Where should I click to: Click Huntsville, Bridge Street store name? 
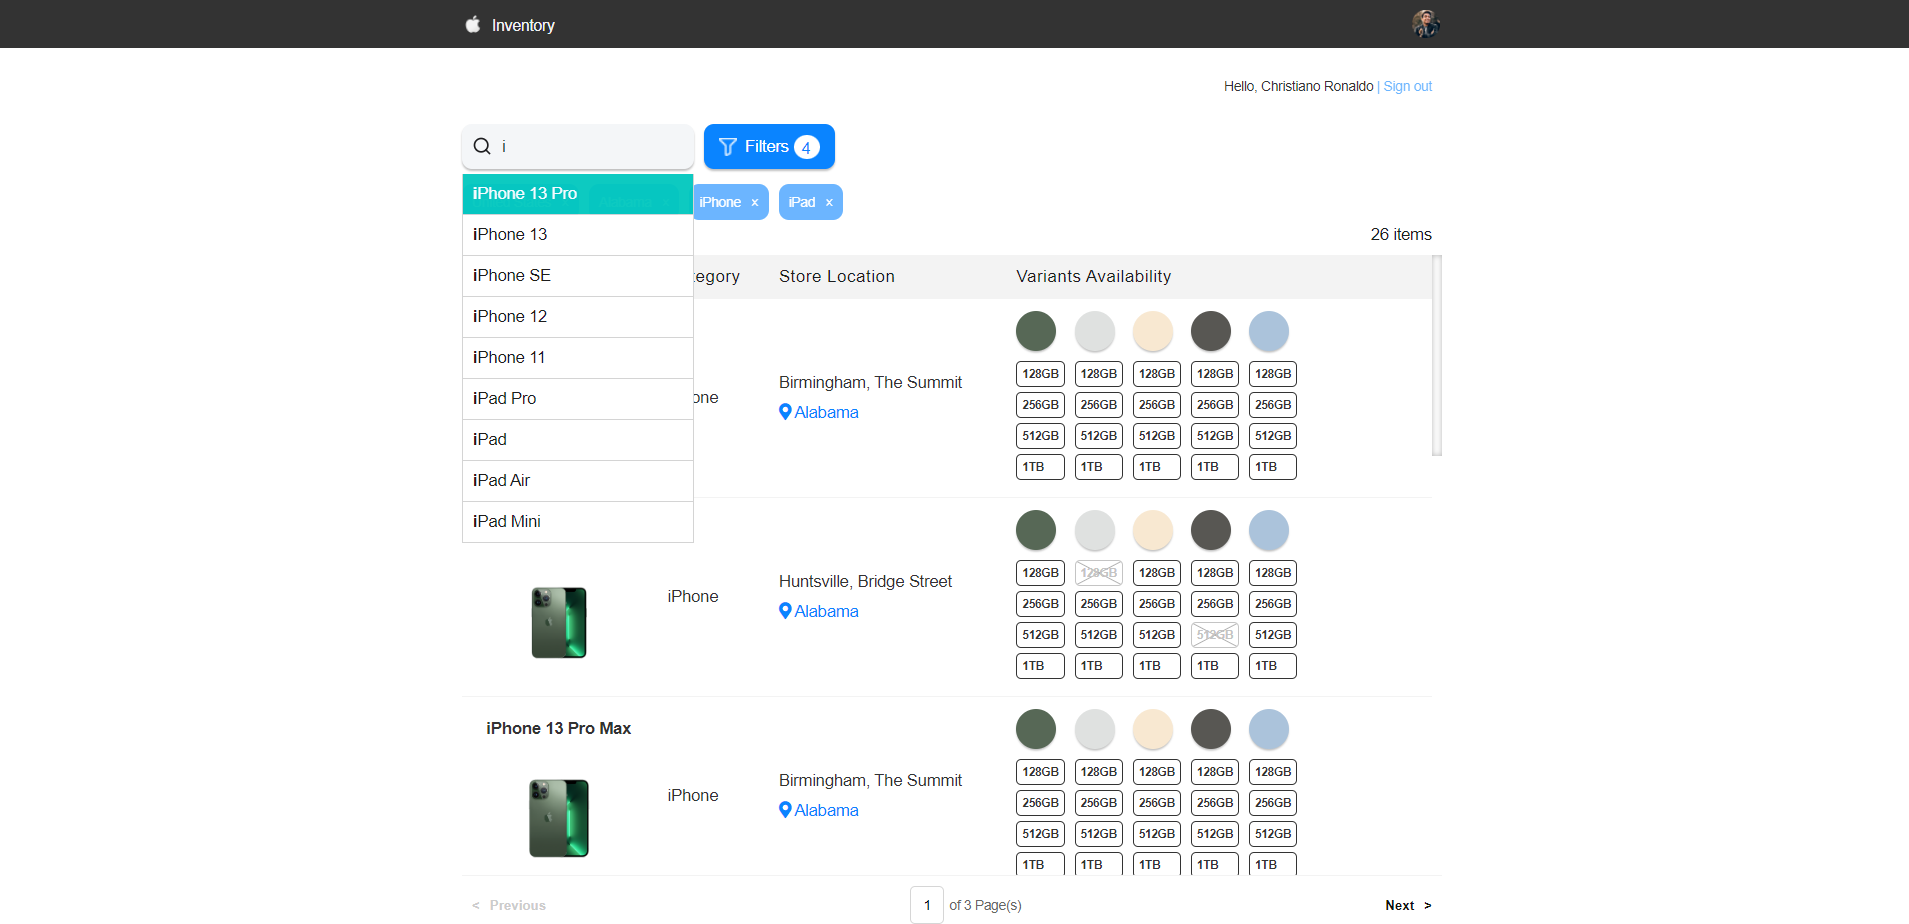pos(865,581)
